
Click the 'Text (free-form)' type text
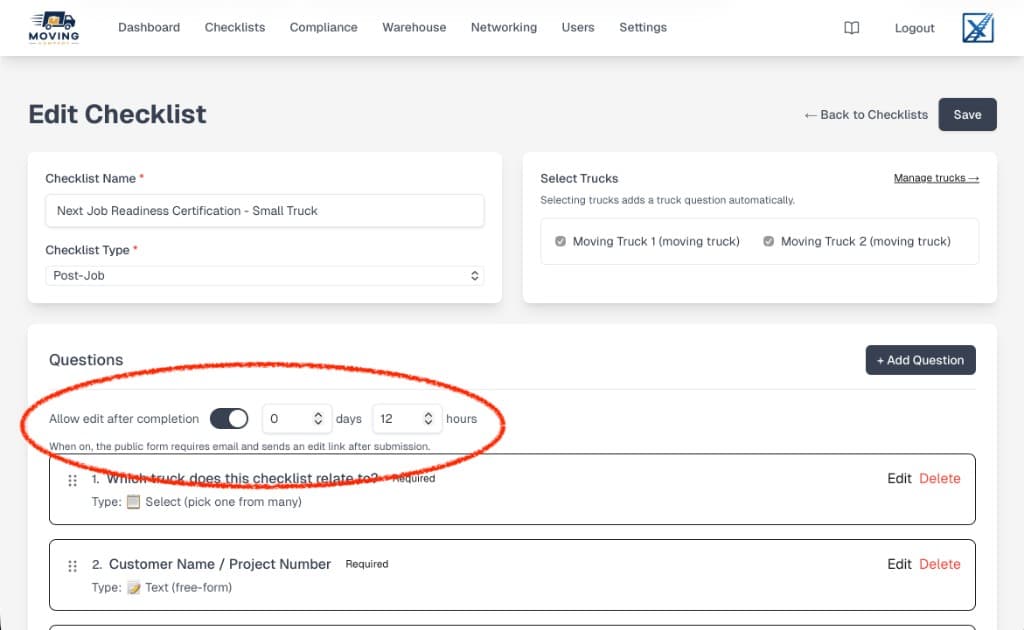[188, 588]
